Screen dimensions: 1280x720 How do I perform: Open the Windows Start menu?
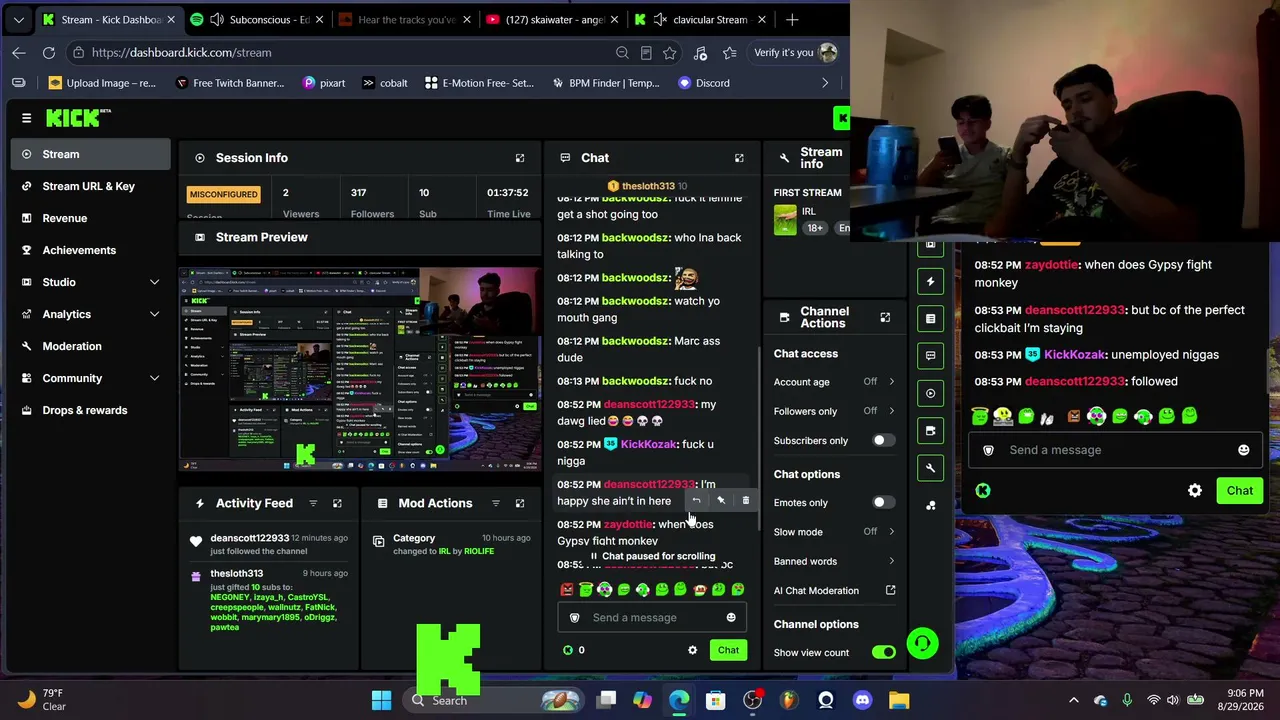(381, 700)
